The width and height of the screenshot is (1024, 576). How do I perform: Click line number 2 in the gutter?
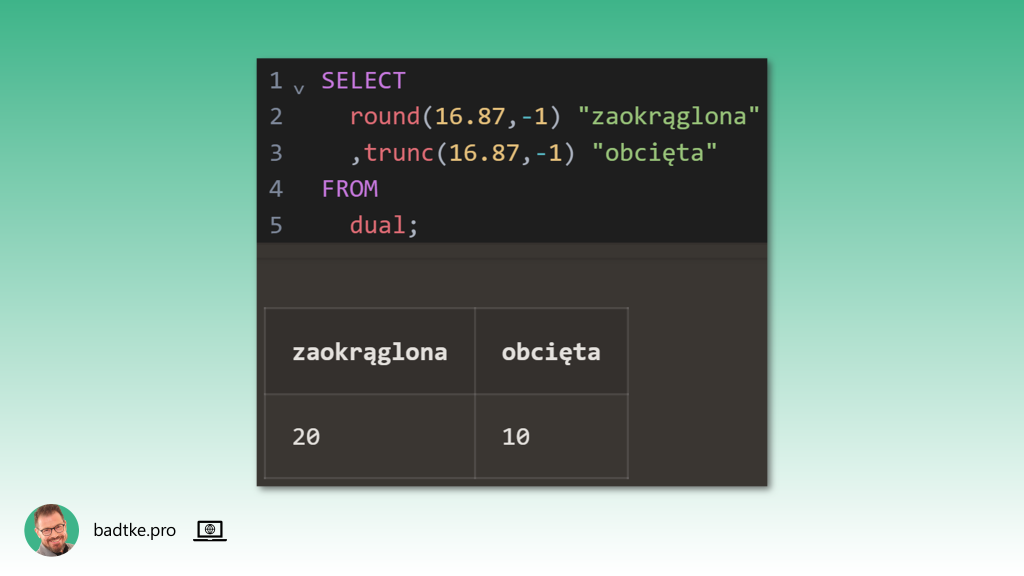pyautogui.click(x=276, y=117)
